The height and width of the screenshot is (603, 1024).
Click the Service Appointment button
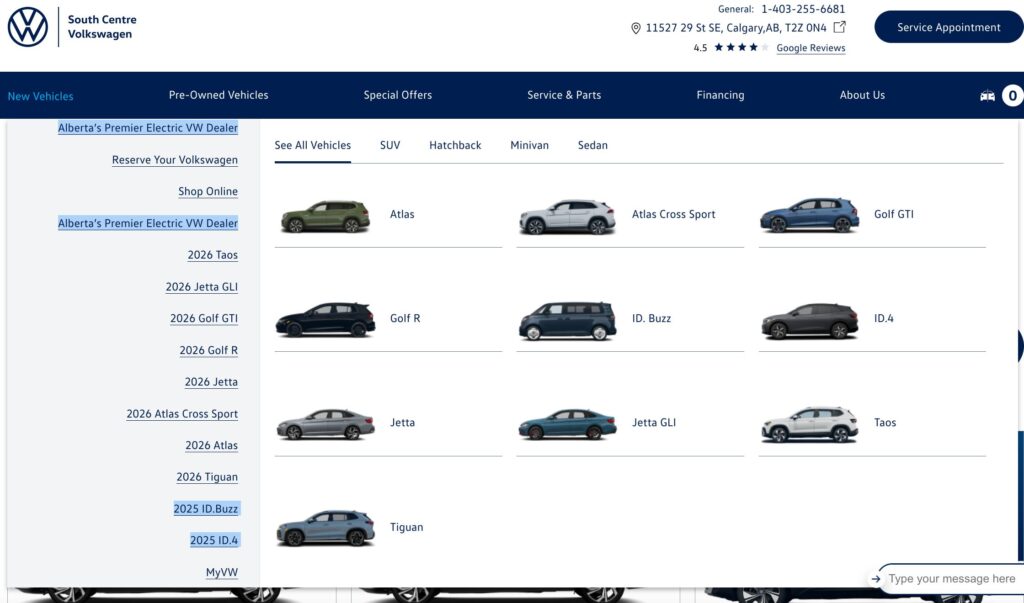coord(948,27)
